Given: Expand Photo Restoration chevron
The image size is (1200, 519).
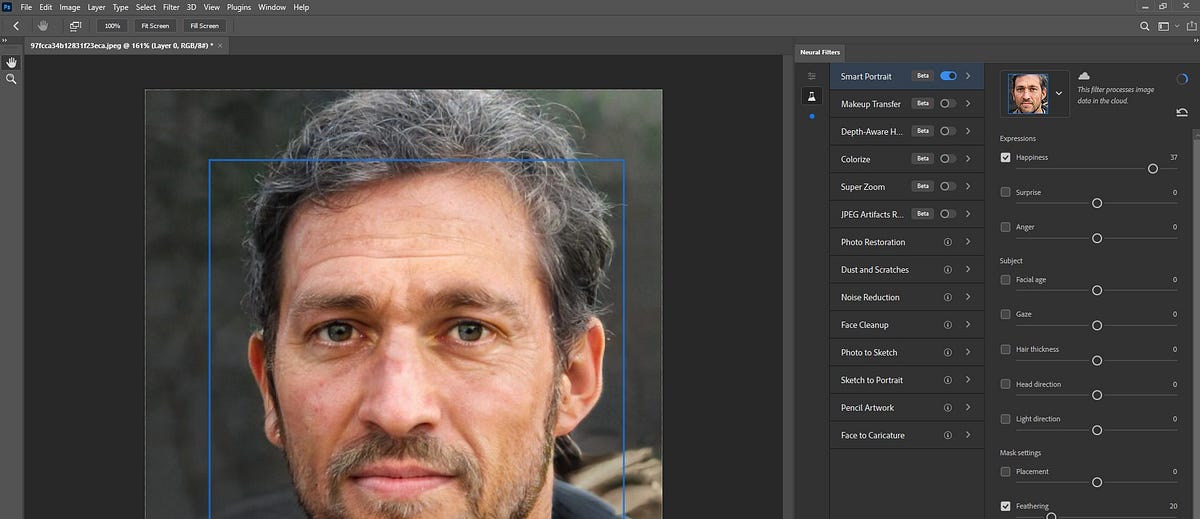Looking at the screenshot, I should (x=968, y=242).
